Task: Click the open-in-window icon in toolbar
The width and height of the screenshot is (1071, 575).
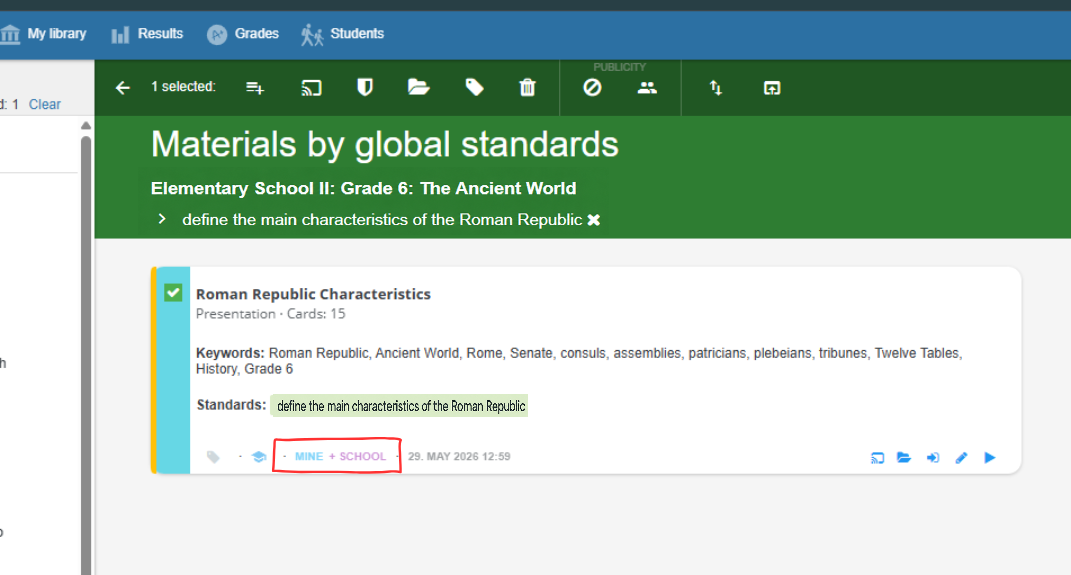Action: 772,87
